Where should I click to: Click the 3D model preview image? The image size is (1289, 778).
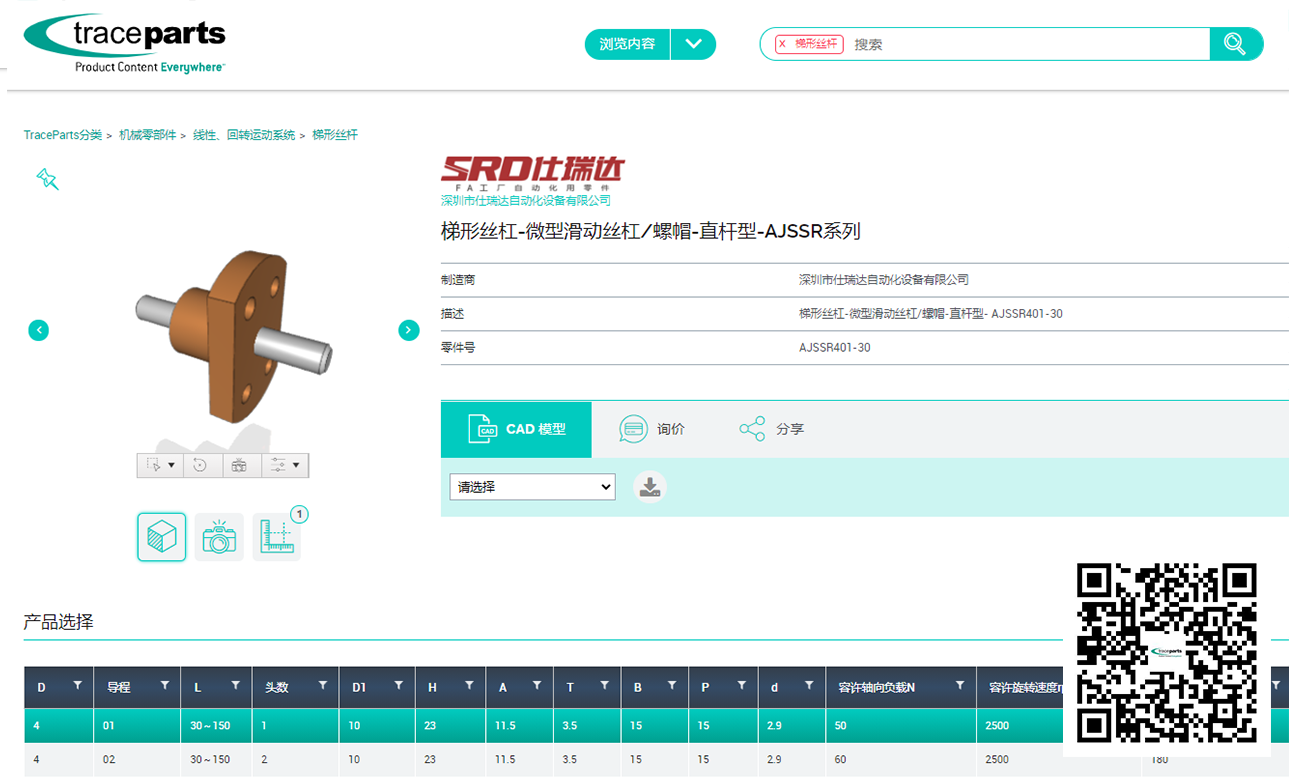point(232,335)
